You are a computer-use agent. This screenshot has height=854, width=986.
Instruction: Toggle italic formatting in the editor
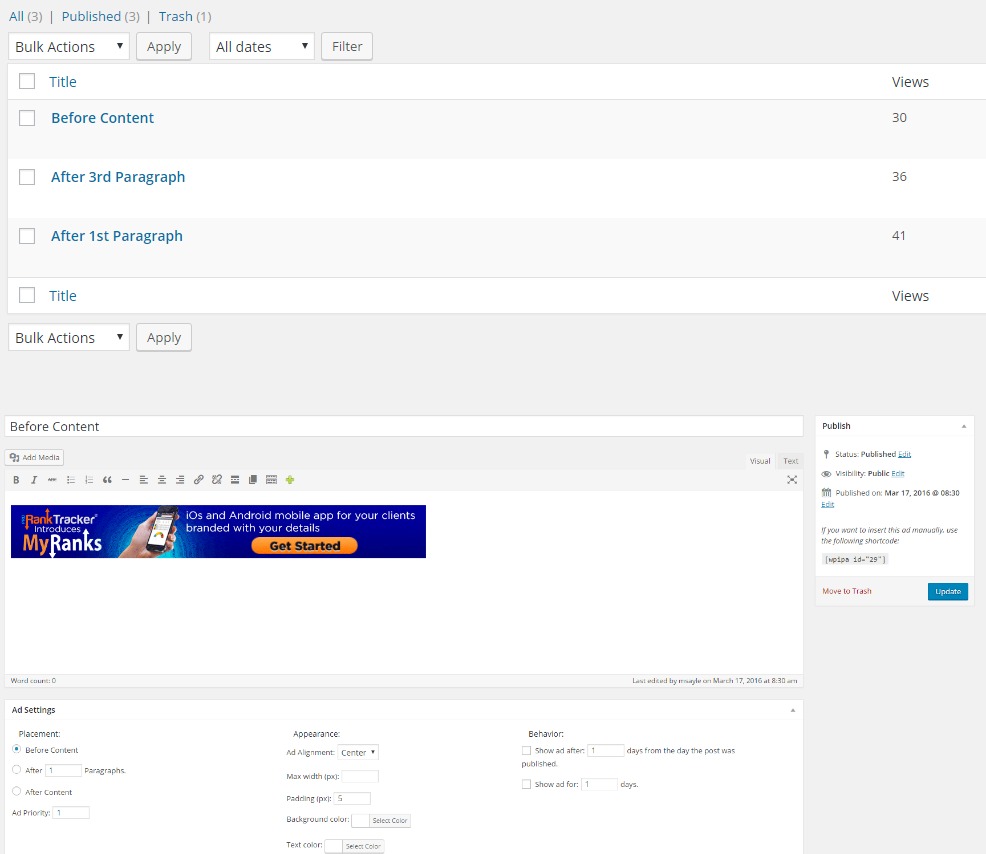tap(34, 480)
